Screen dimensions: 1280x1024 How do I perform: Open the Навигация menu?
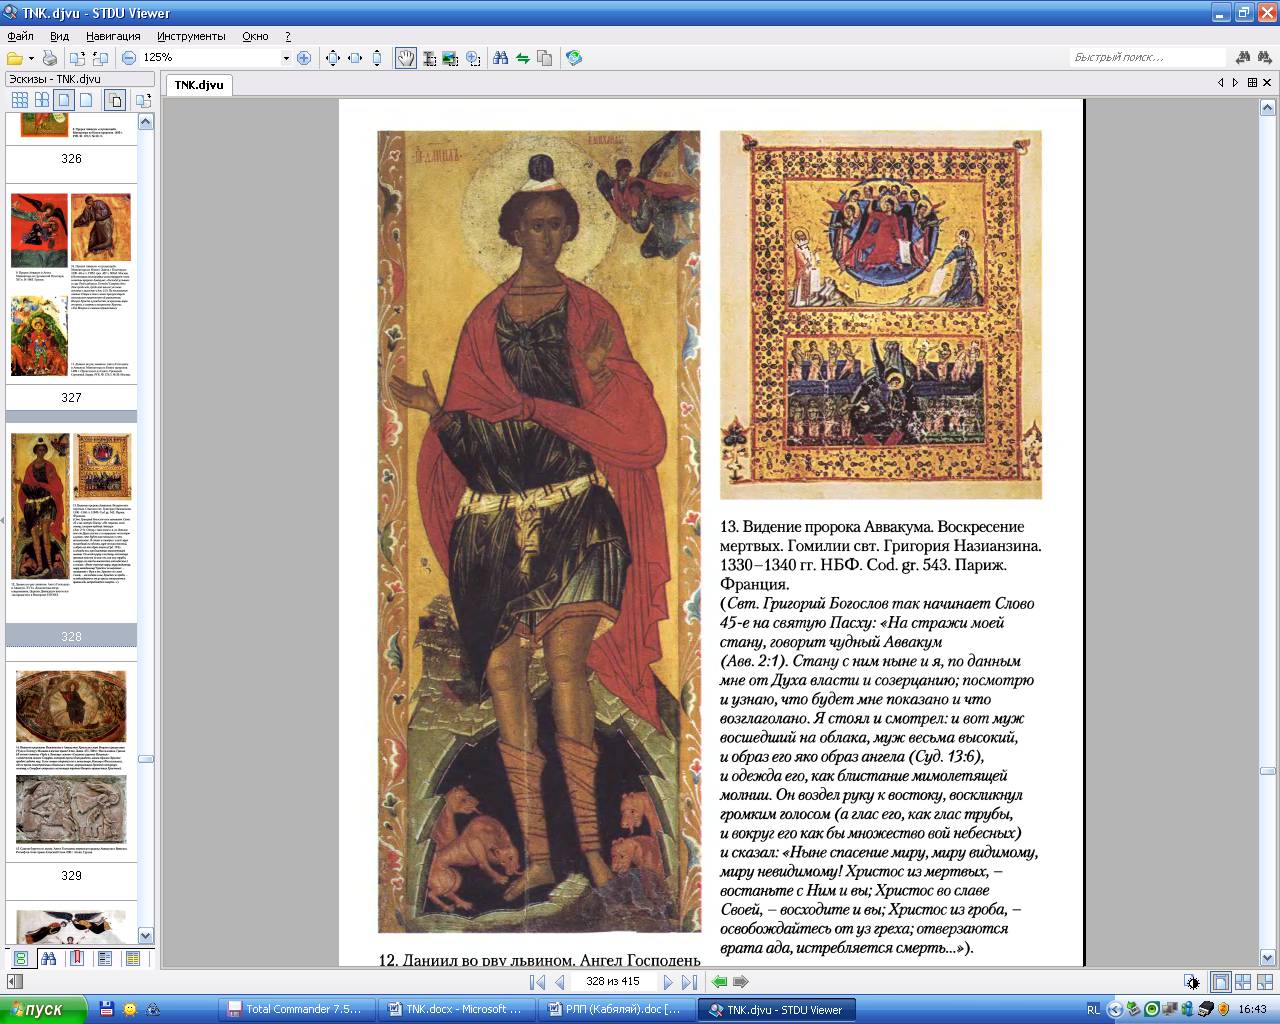point(113,36)
